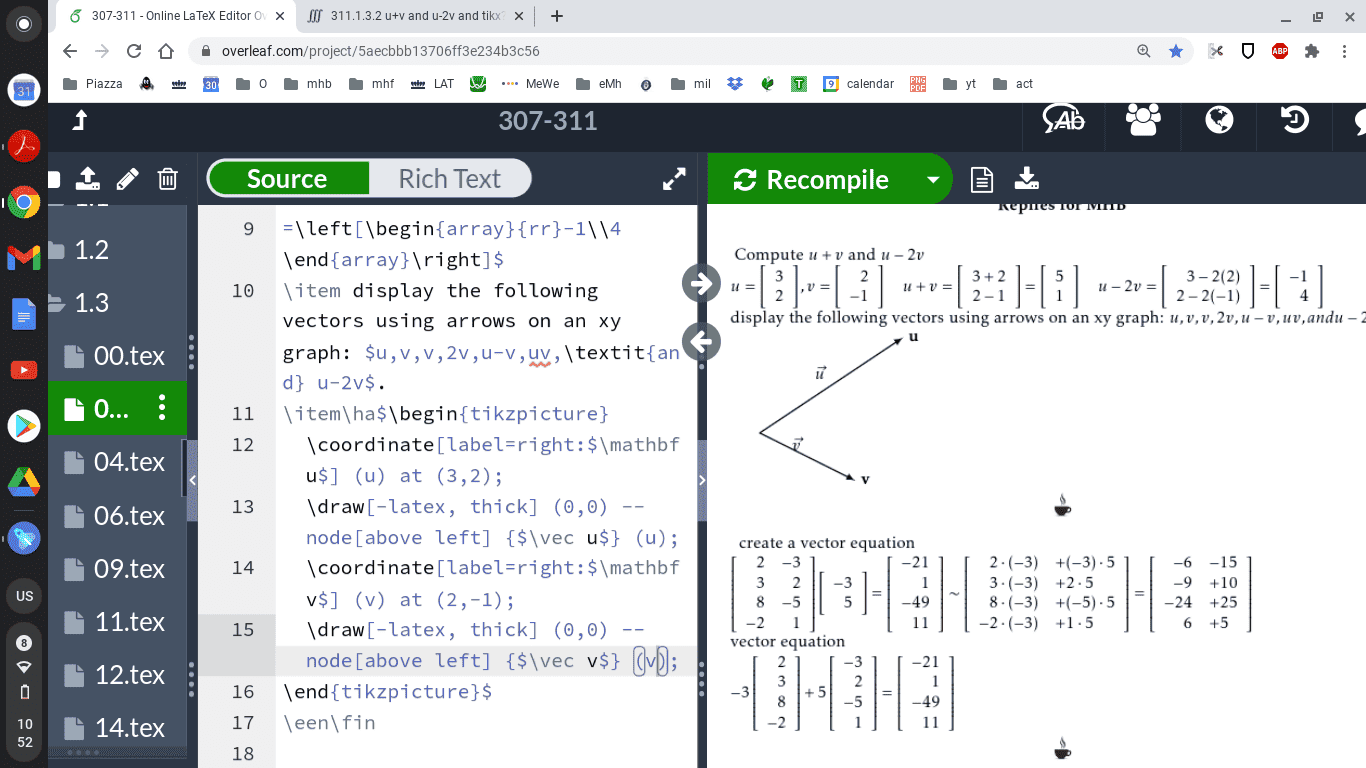Screen dimensions: 1366x768
Task: Click the PDF pane collapse handle
Action: pos(702,480)
